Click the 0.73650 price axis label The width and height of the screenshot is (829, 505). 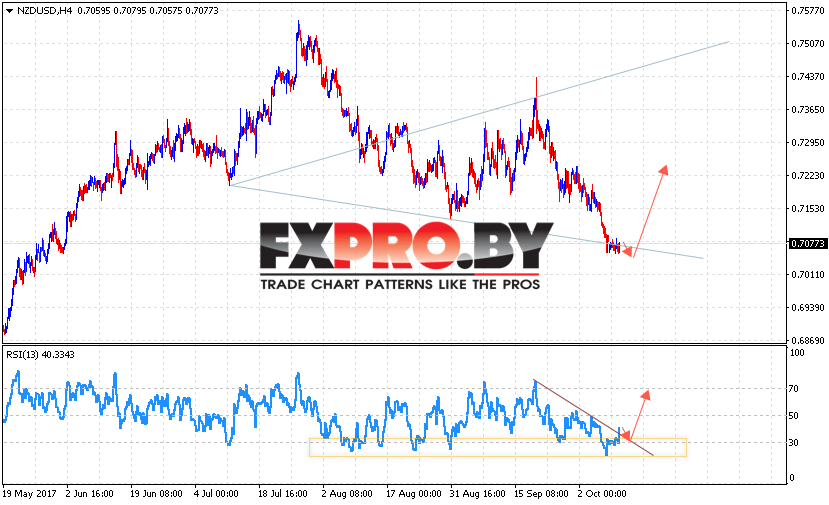point(807,109)
